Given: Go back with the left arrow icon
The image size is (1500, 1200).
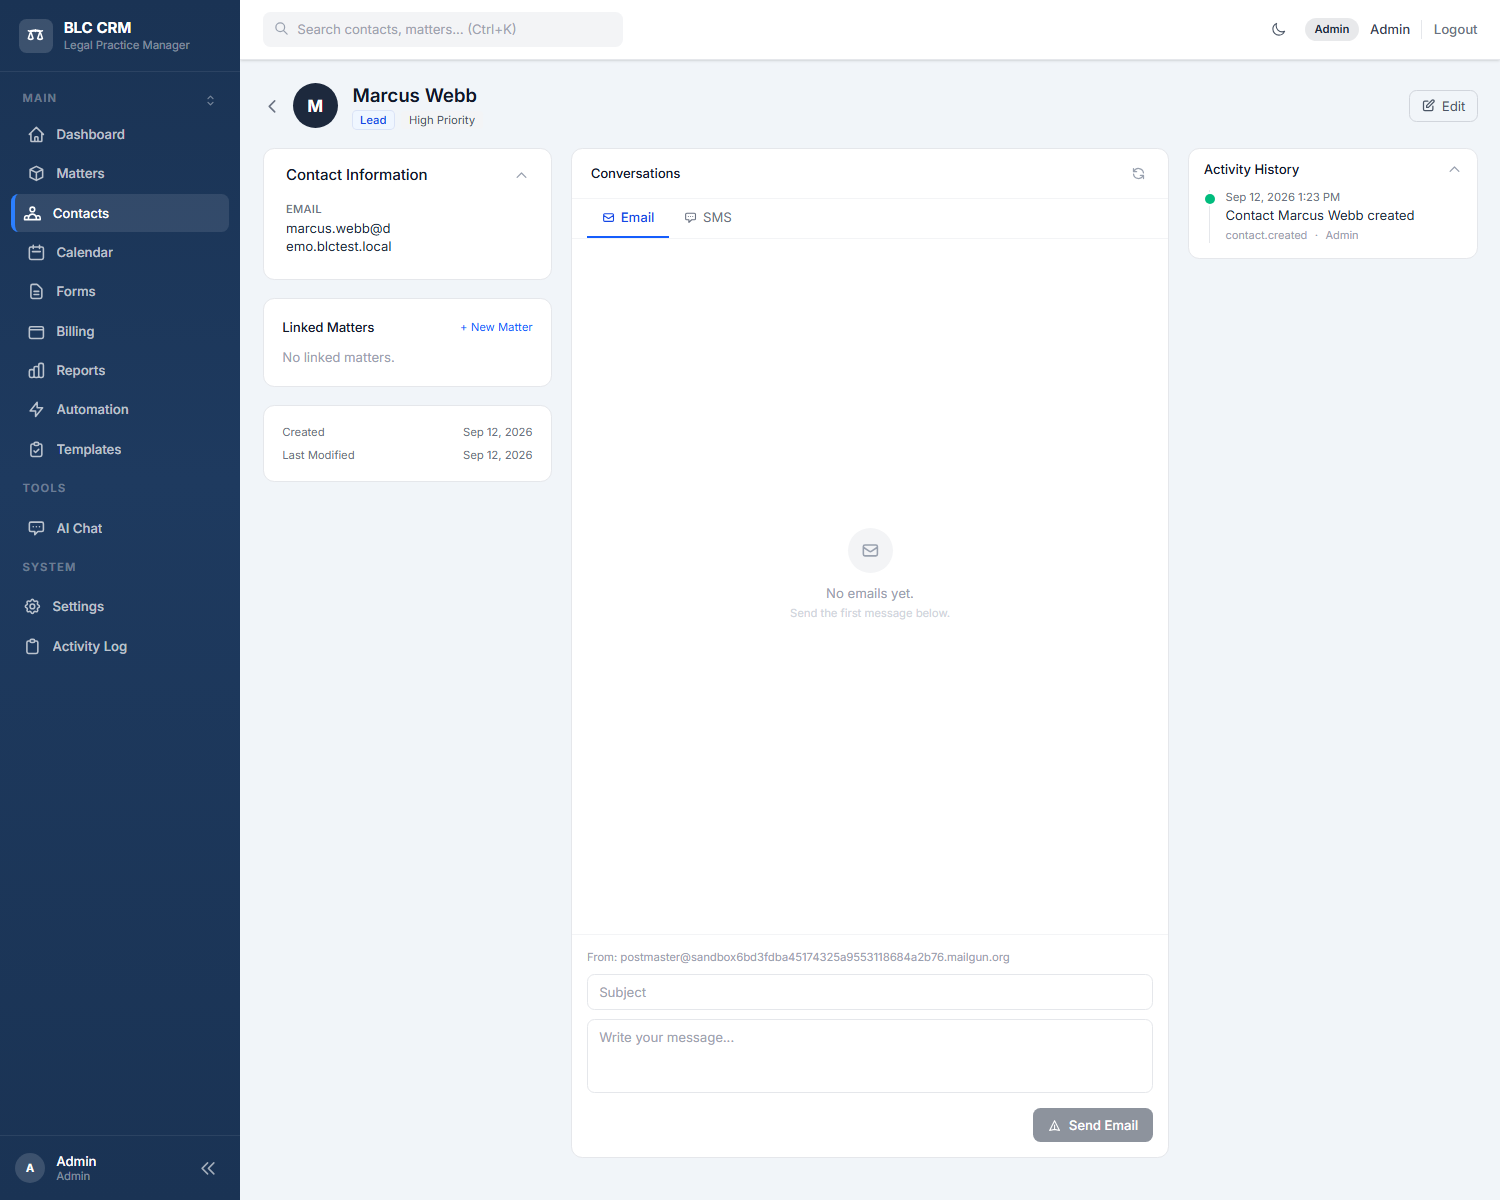Looking at the screenshot, I should point(272,106).
